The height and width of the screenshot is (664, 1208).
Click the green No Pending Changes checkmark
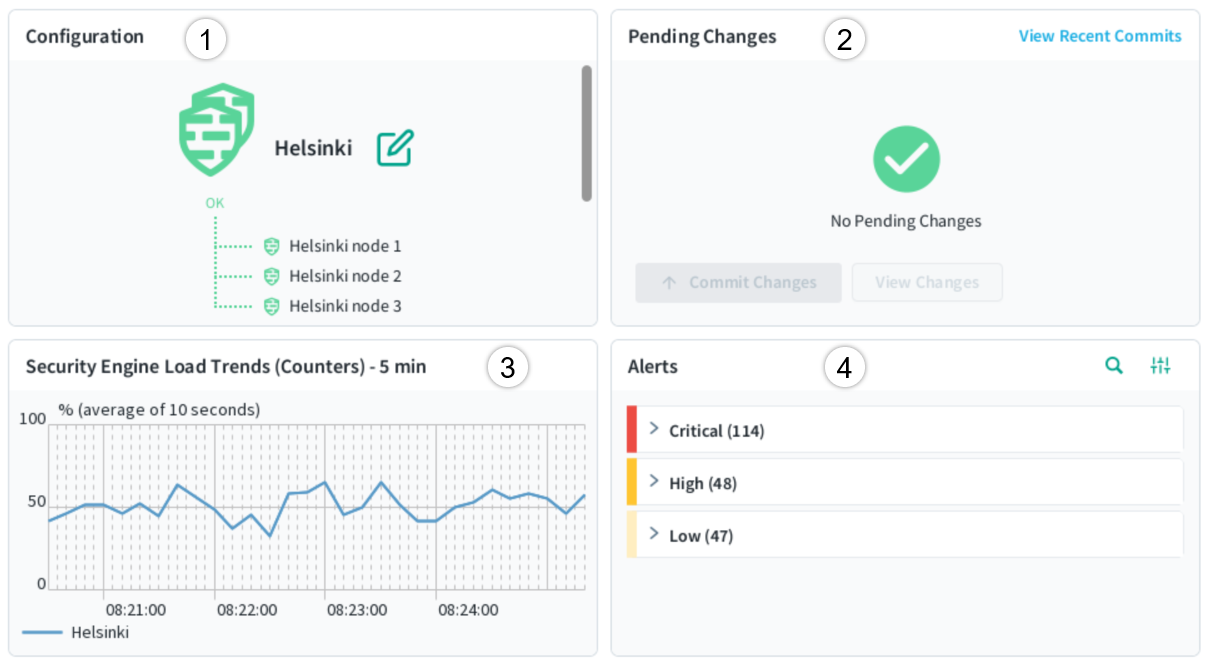[x=905, y=159]
